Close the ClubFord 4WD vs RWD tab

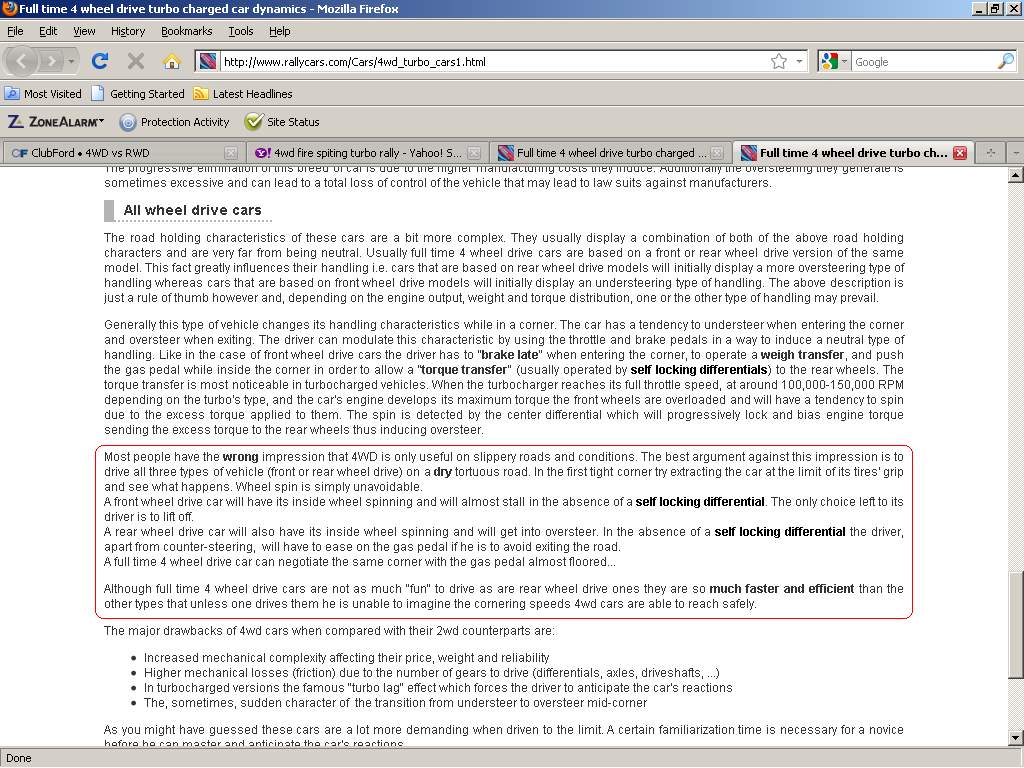pos(231,153)
